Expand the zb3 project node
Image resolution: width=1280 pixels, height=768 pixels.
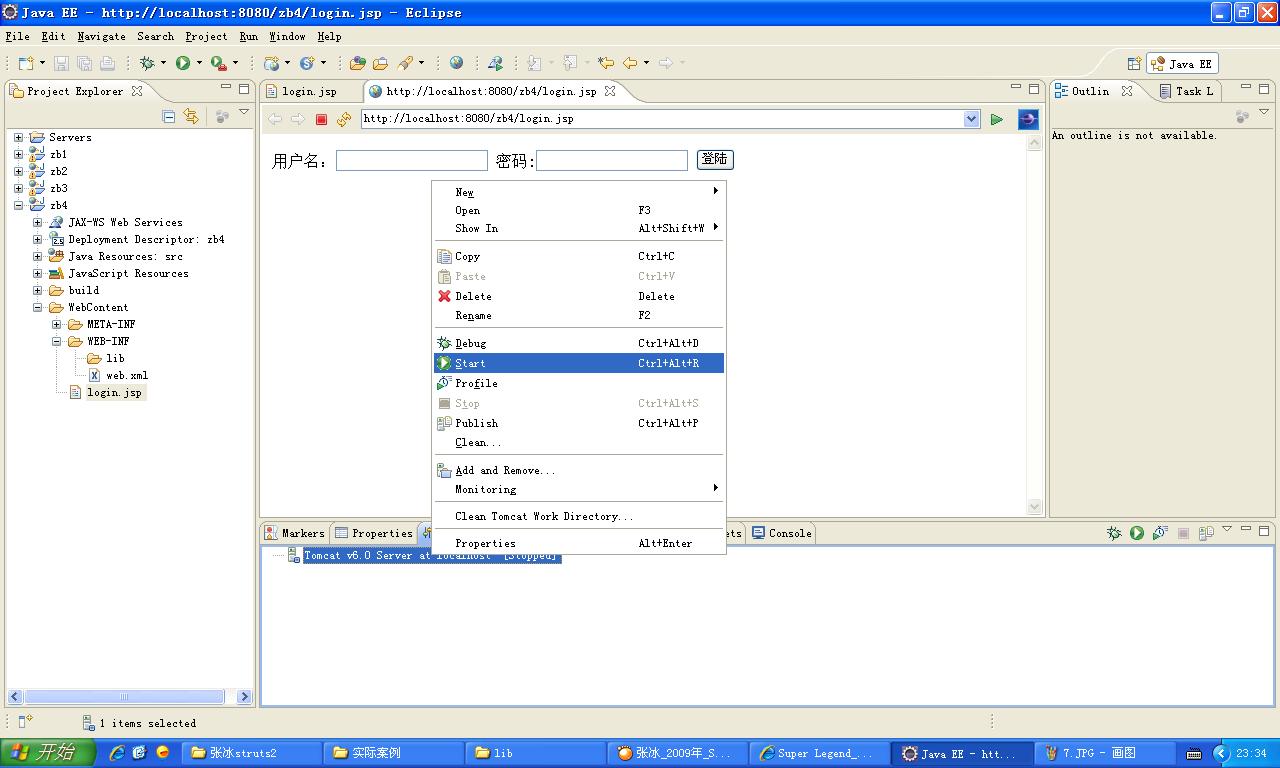[x=18, y=189]
